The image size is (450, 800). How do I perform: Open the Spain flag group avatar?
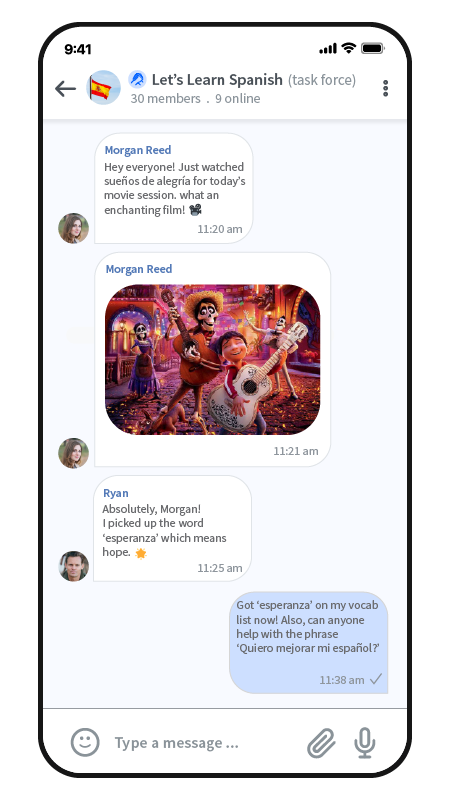click(x=104, y=88)
